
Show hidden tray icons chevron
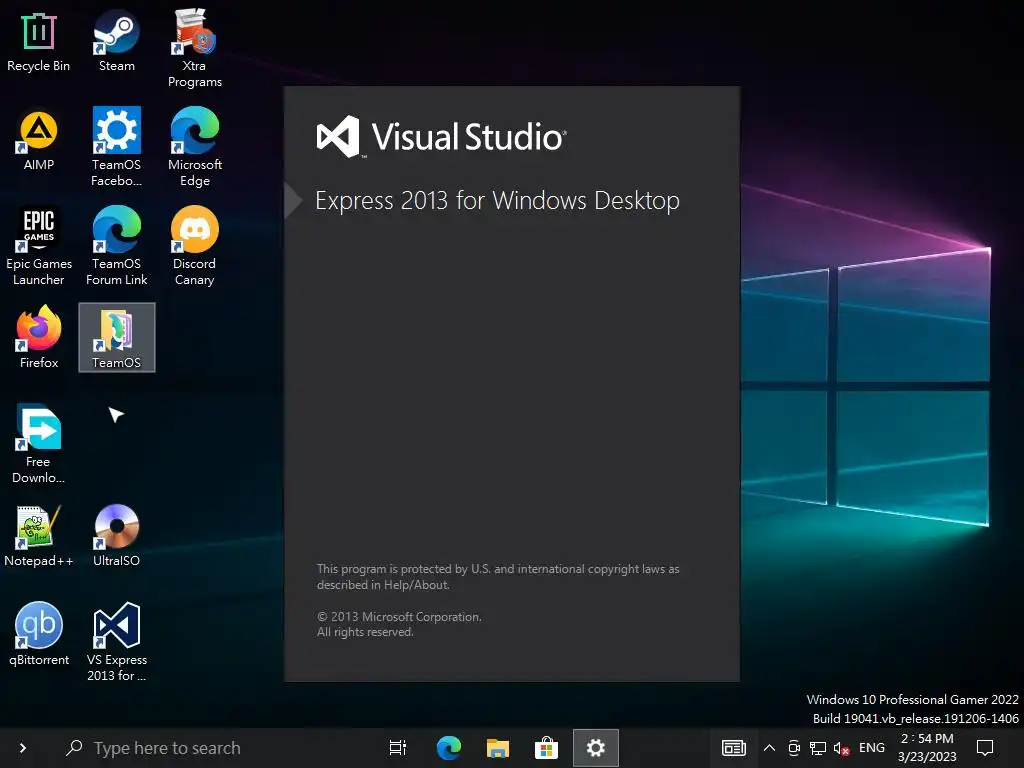(x=769, y=748)
